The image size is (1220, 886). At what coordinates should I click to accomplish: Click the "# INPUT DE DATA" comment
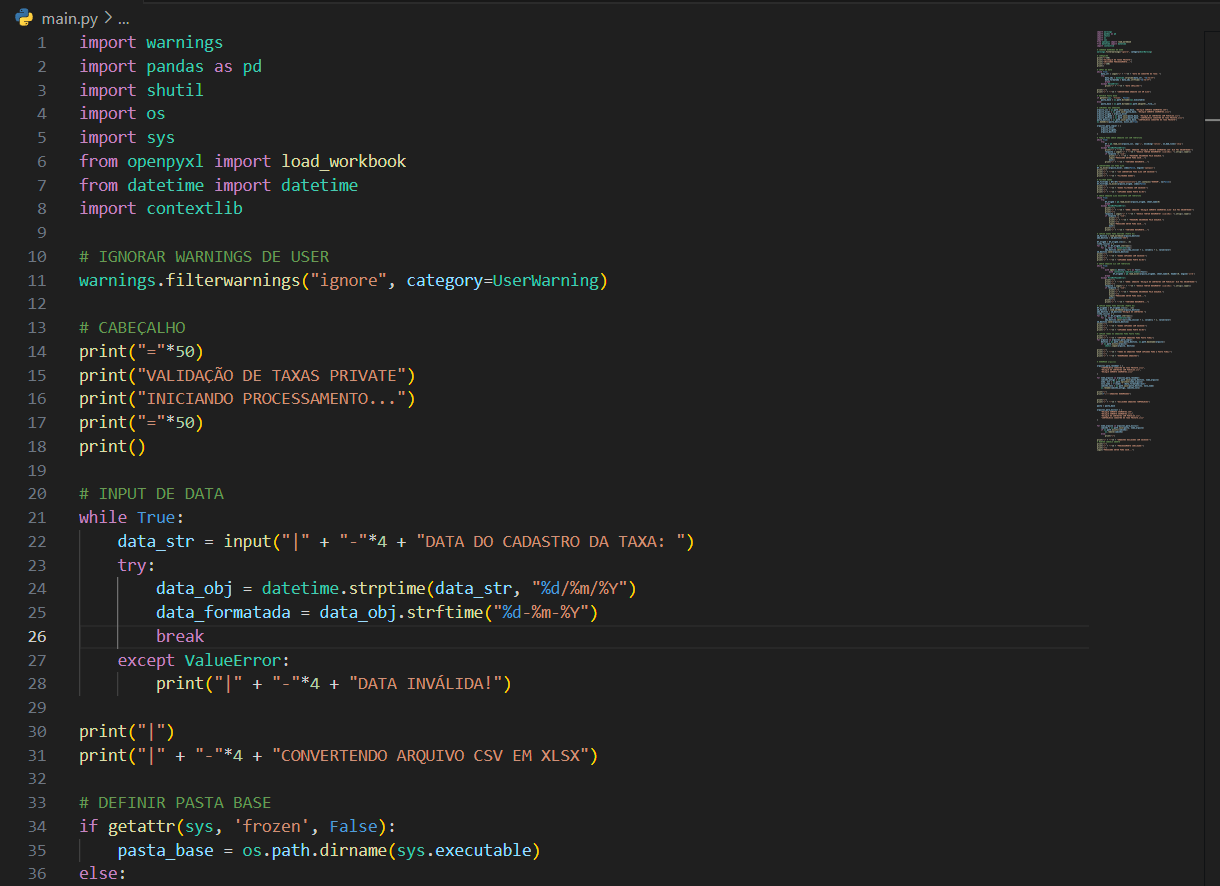(x=151, y=494)
